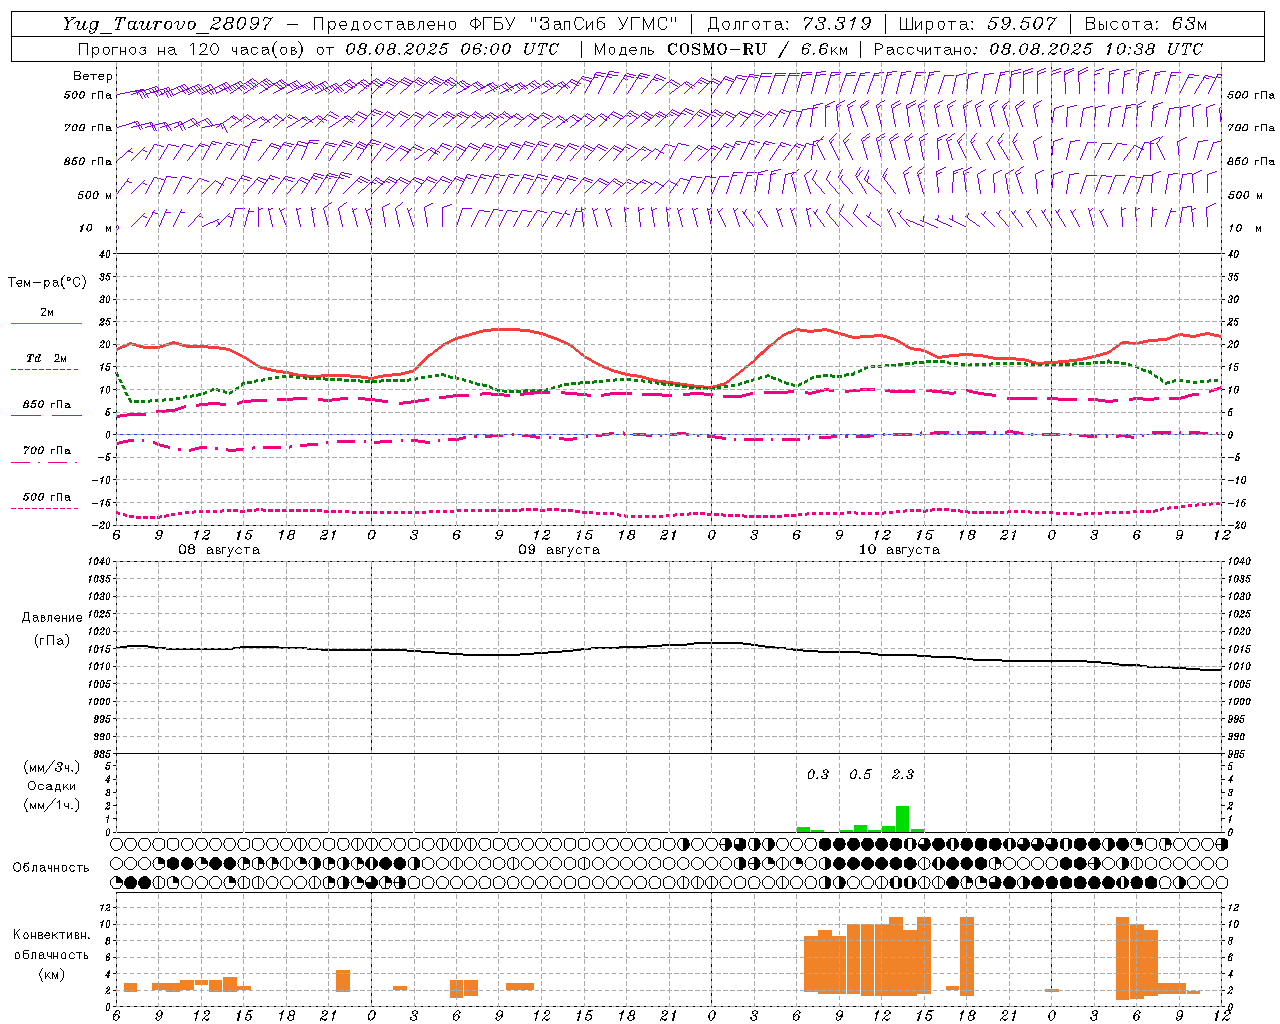Select the model name "COSMO-RU / 6.6км"

(757, 49)
